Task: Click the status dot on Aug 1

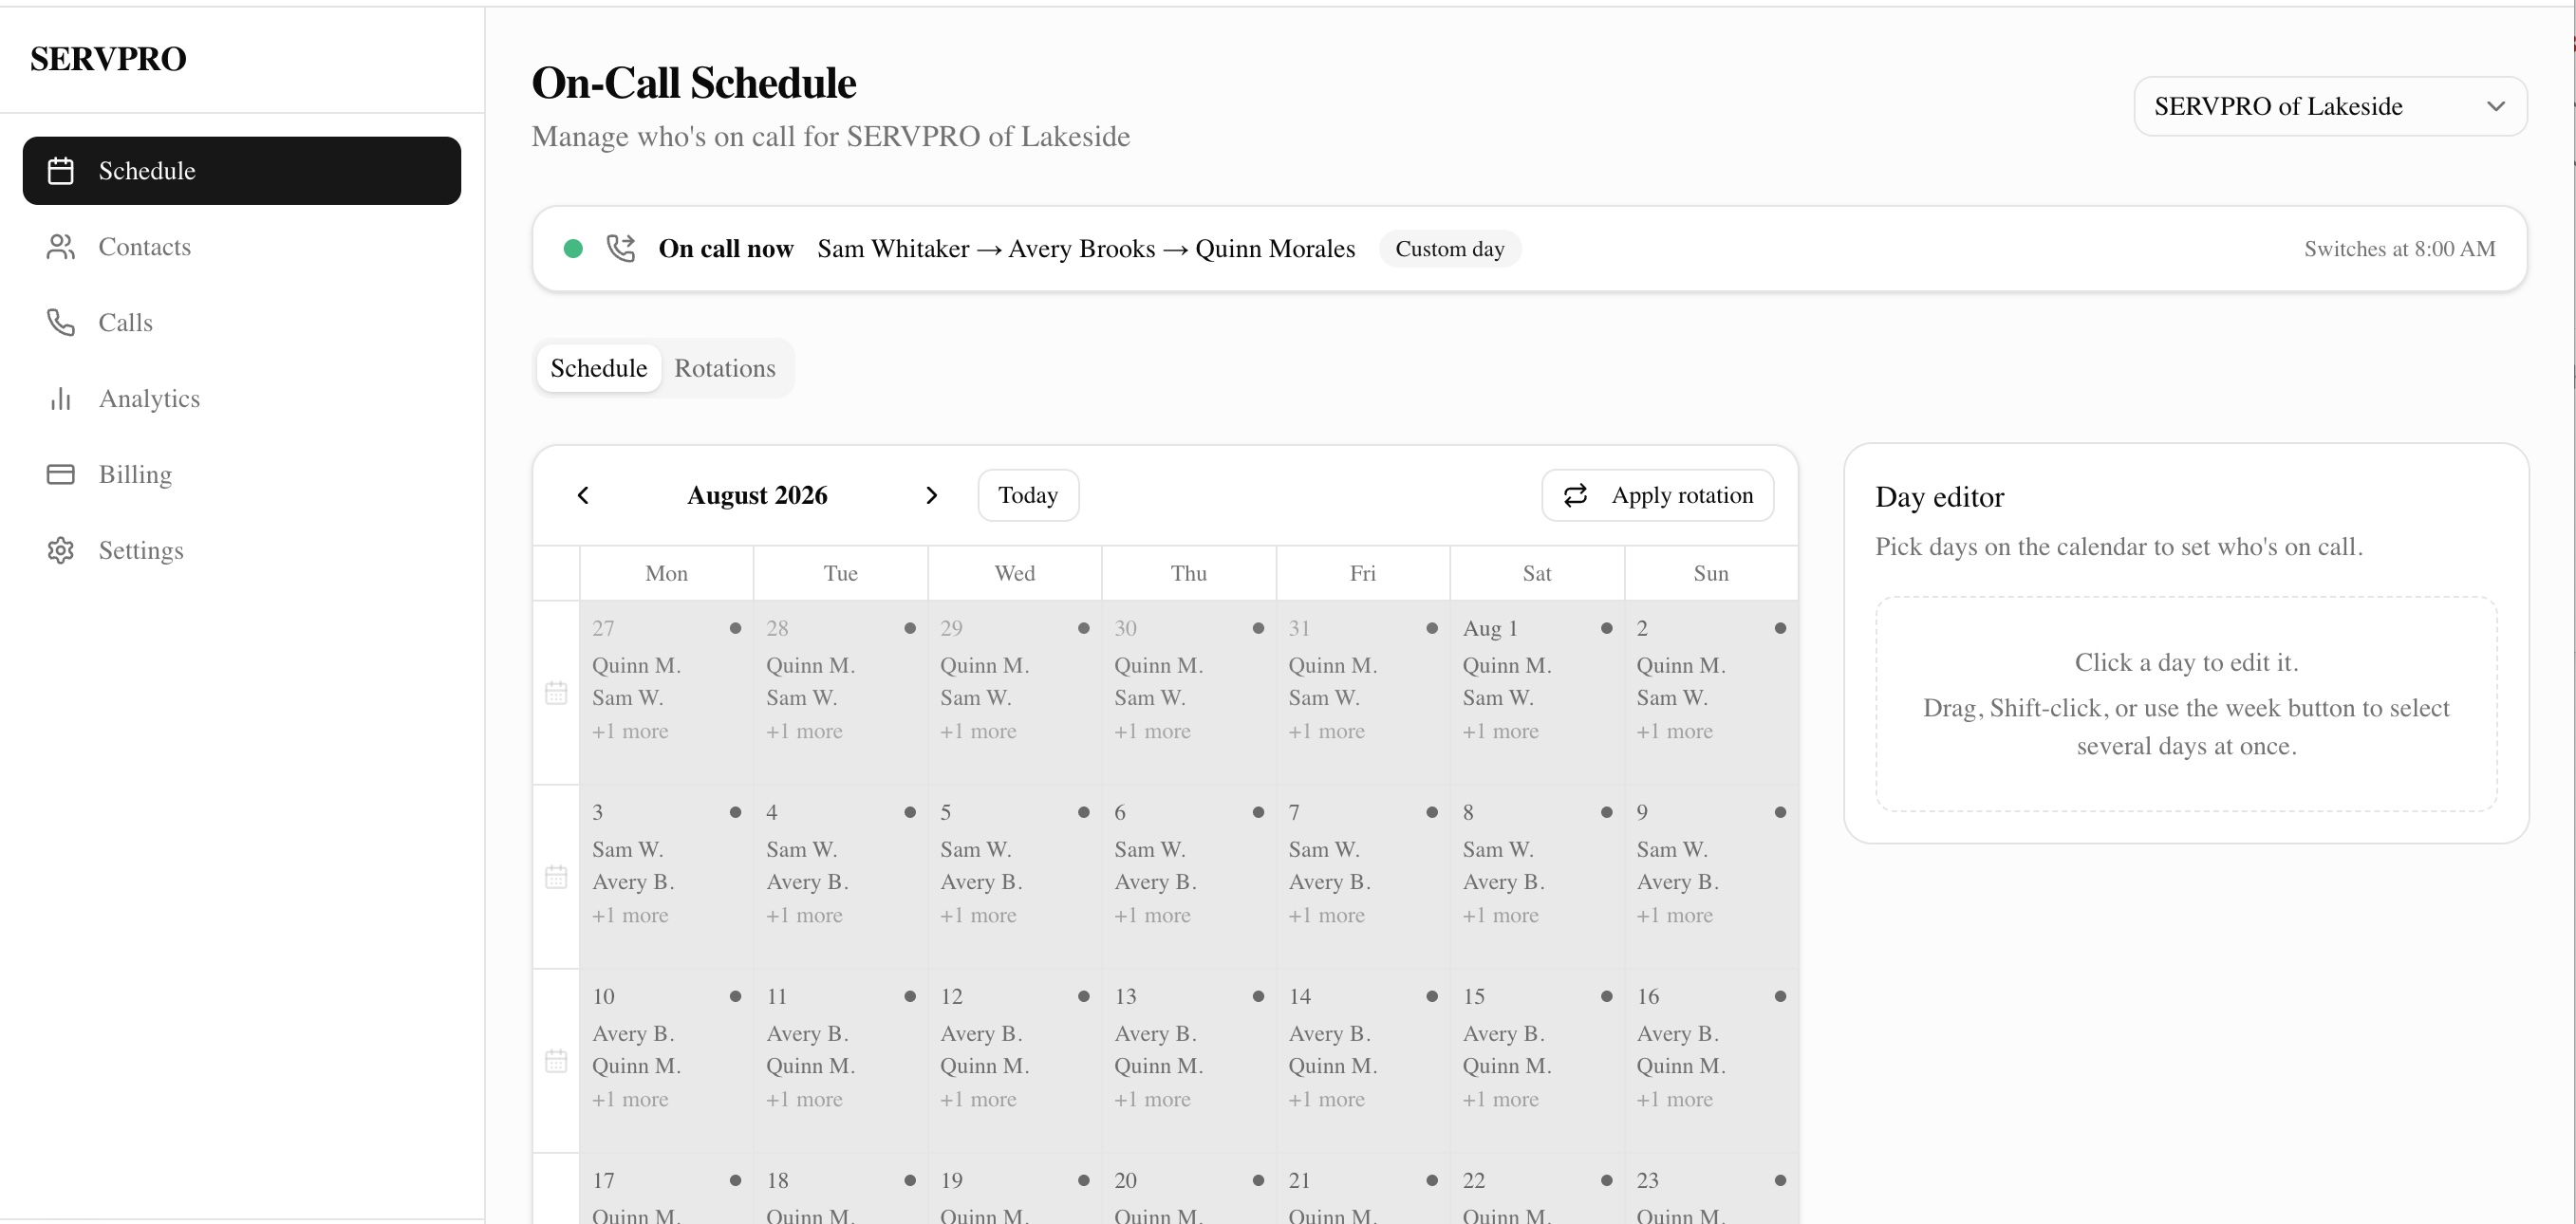Action: (x=1606, y=628)
